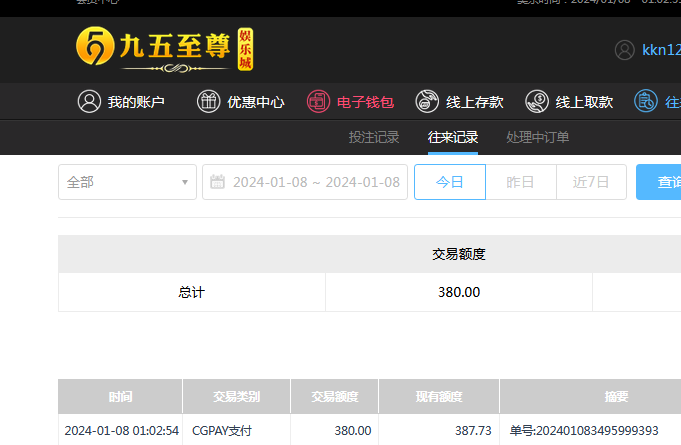Click the 我的账户 person icon

click(x=89, y=102)
